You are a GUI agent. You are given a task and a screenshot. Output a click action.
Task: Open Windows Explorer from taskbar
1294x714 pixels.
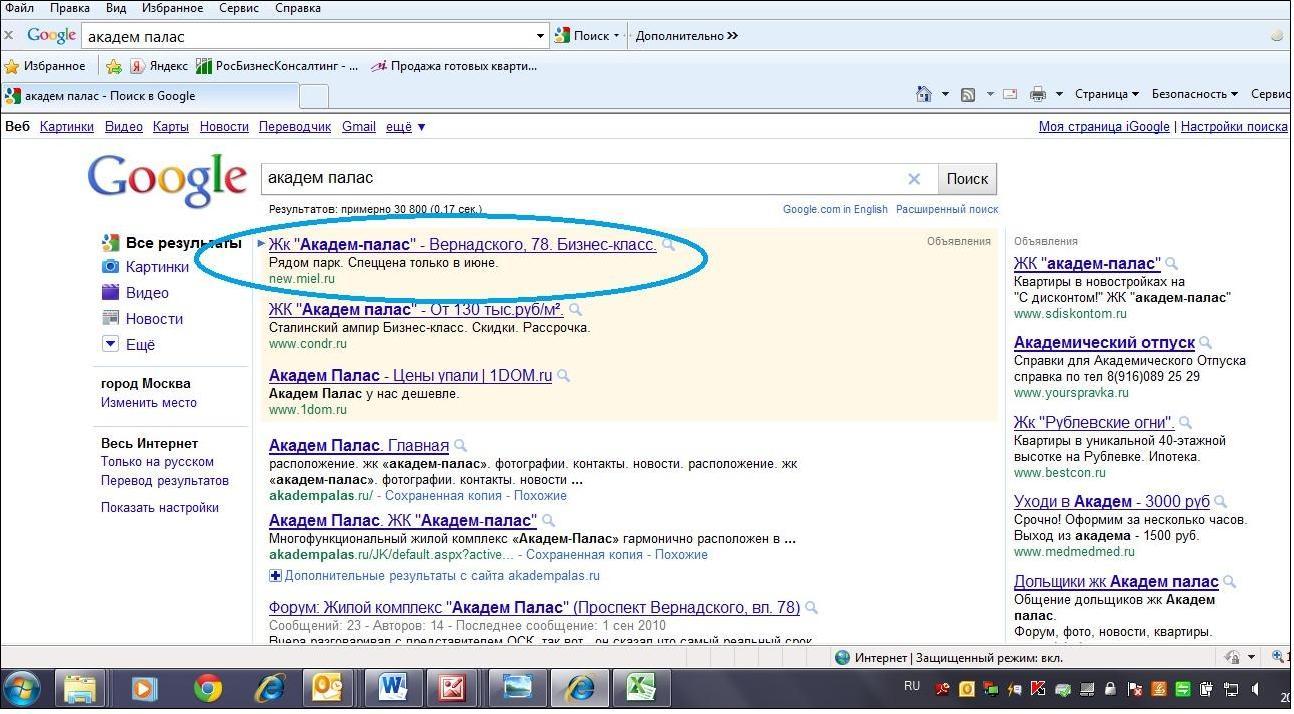82,688
